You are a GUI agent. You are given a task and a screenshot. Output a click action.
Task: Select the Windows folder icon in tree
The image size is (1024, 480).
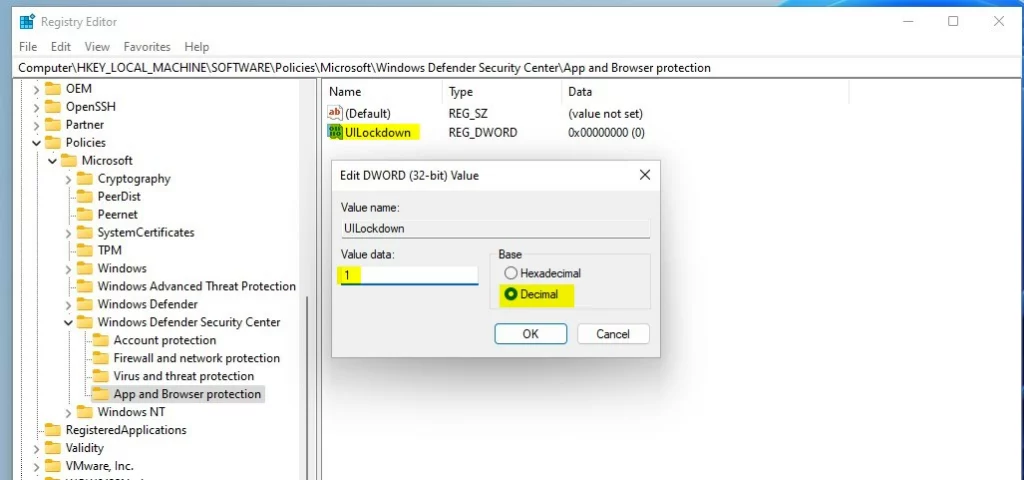pyautogui.click(x=85, y=268)
